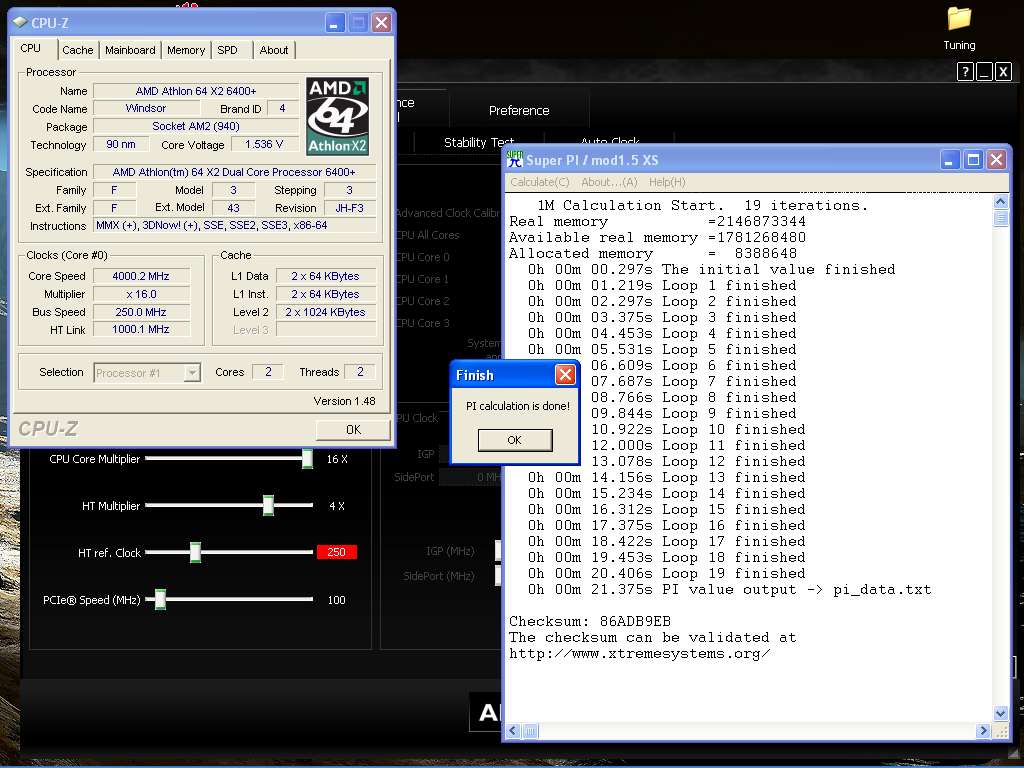Screen dimensions: 1024x768
Task: Click the xtremesystems.org URL in Super PI
Action: [639, 654]
